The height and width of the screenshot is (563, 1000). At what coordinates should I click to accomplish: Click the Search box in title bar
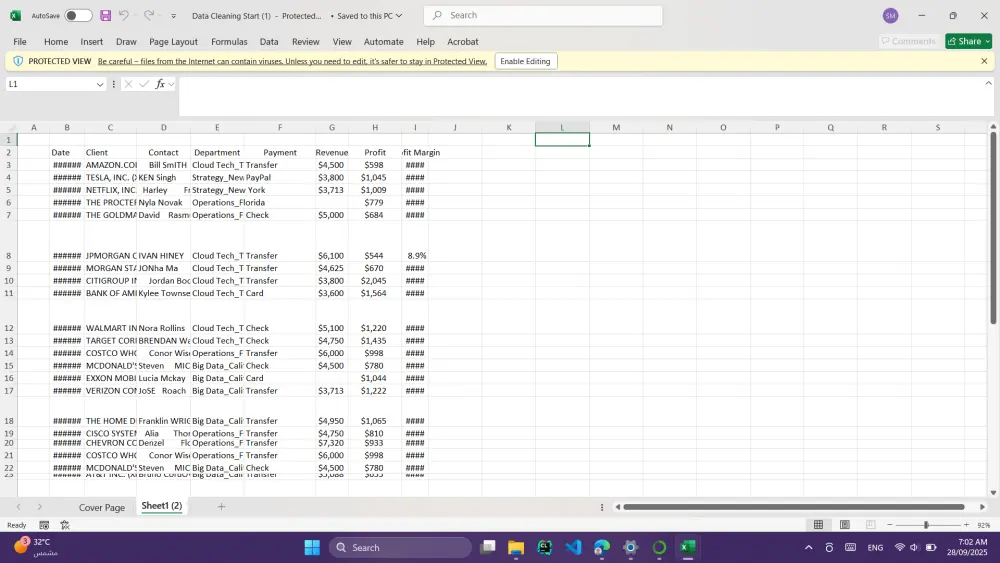(543, 15)
